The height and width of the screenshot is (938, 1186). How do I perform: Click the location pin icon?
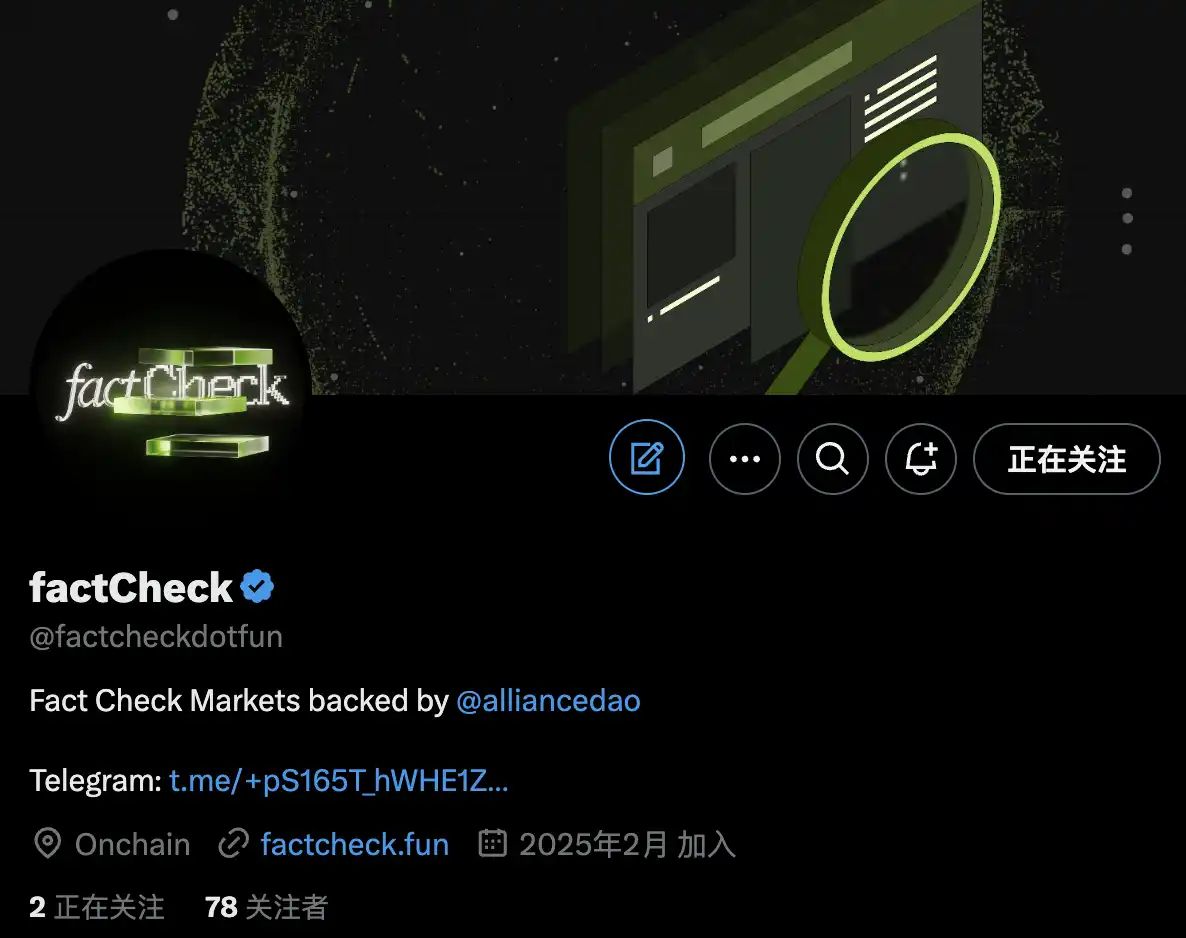48,843
